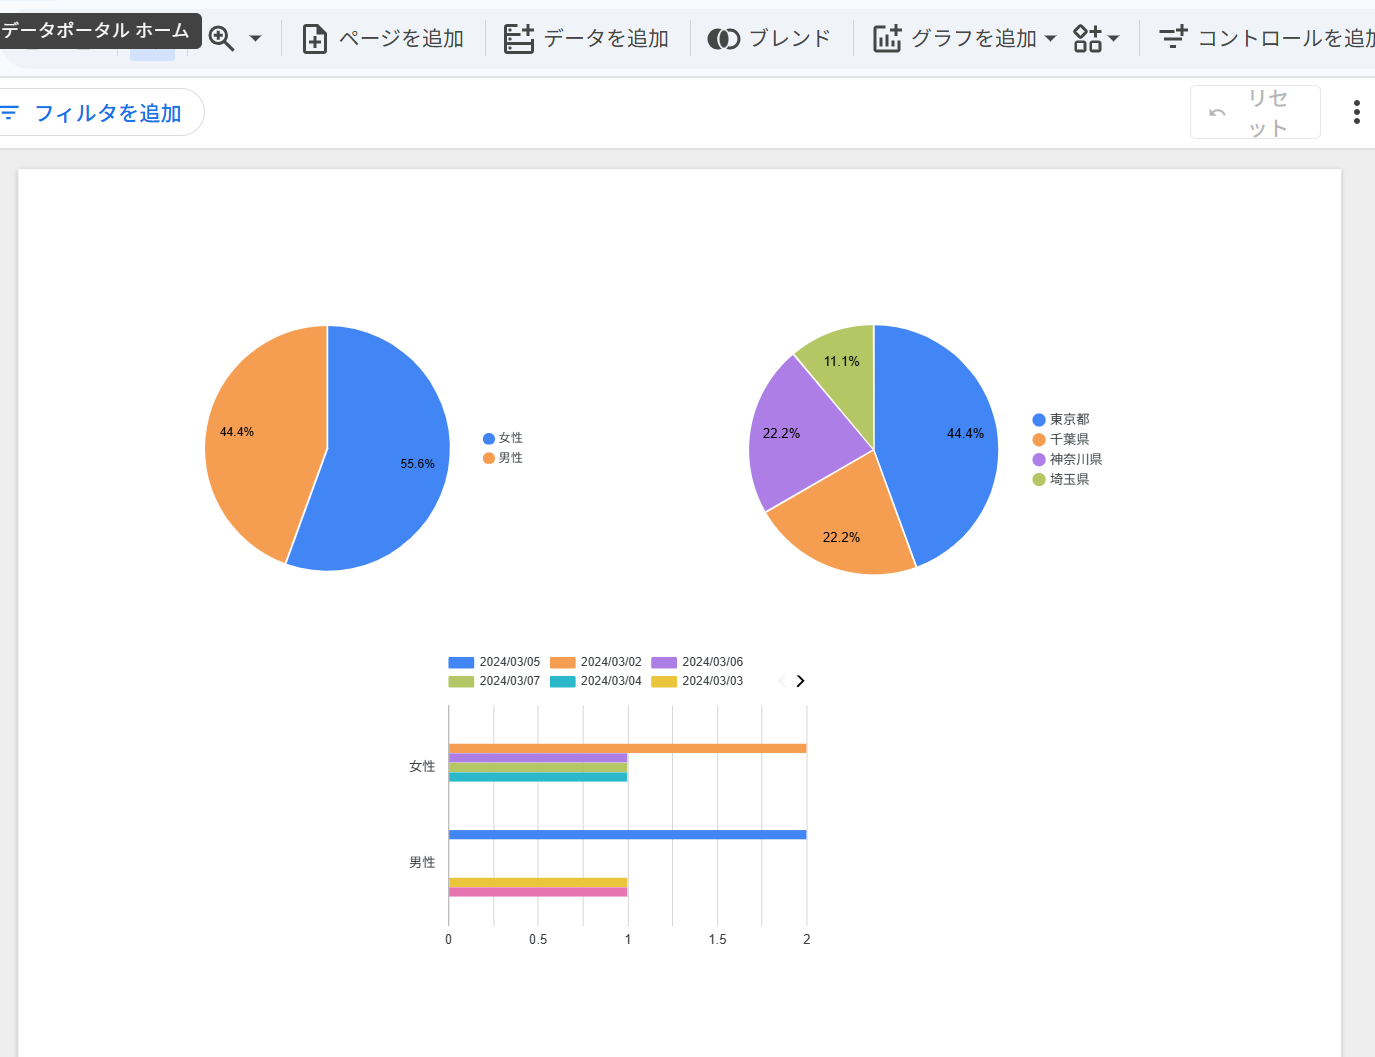Click the リセット reset button
Viewport: 1375px width, 1057px height.
(1255, 112)
